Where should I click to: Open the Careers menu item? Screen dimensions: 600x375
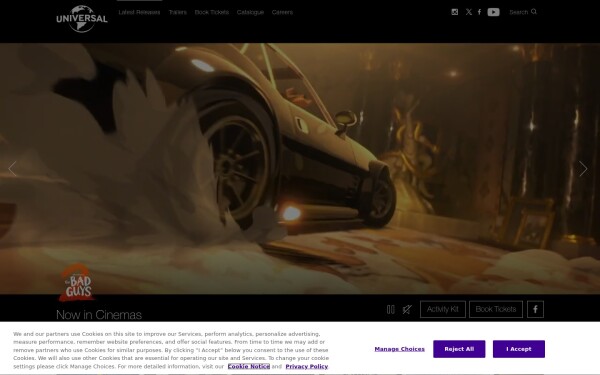(x=282, y=12)
